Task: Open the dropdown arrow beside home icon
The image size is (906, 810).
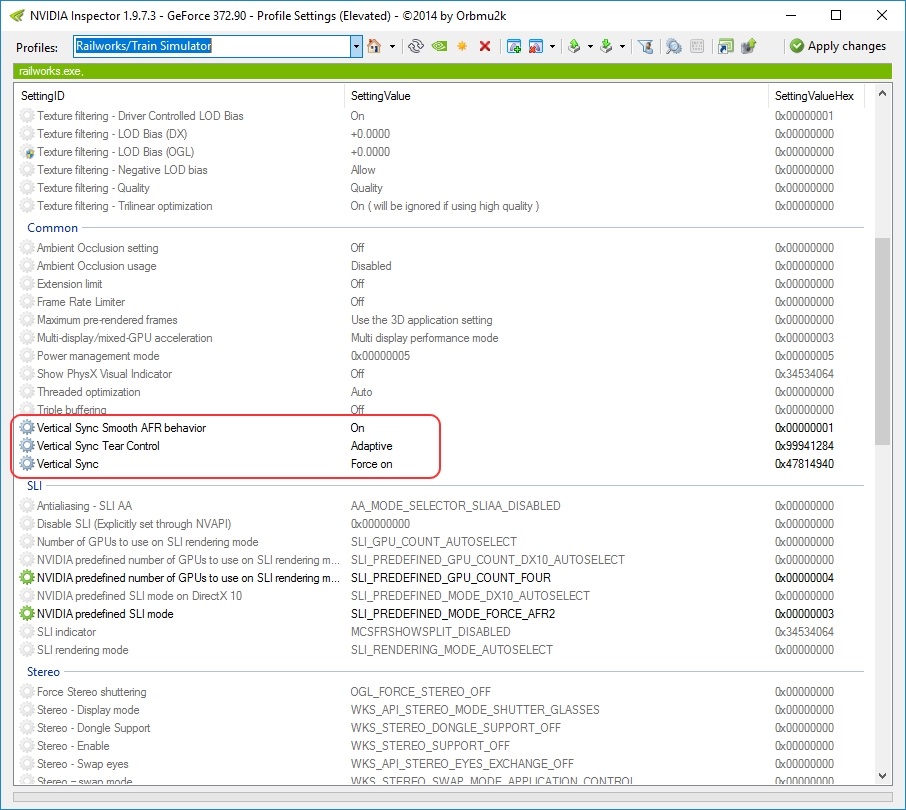Action: [392, 46]
